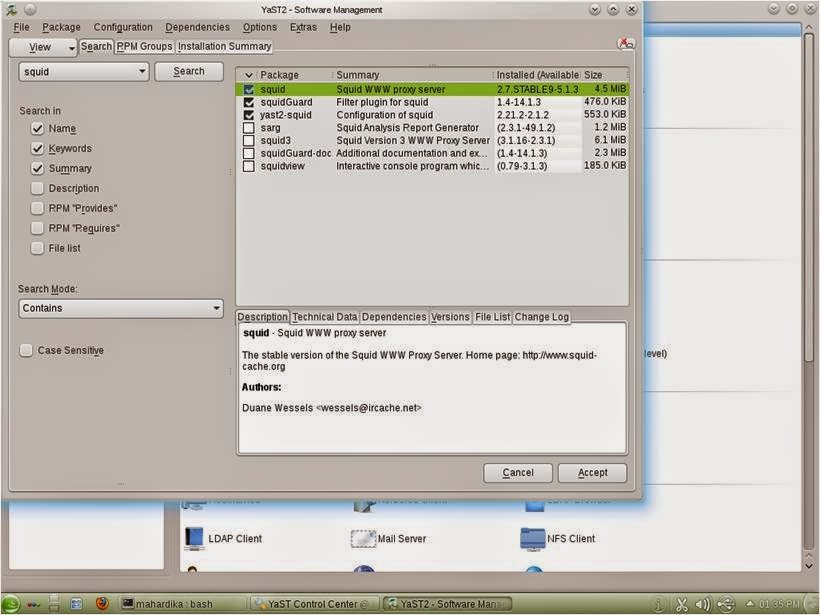Switch to the Technical Data tab
Viewport: 820px width, 615px height.
coord(324,317)
